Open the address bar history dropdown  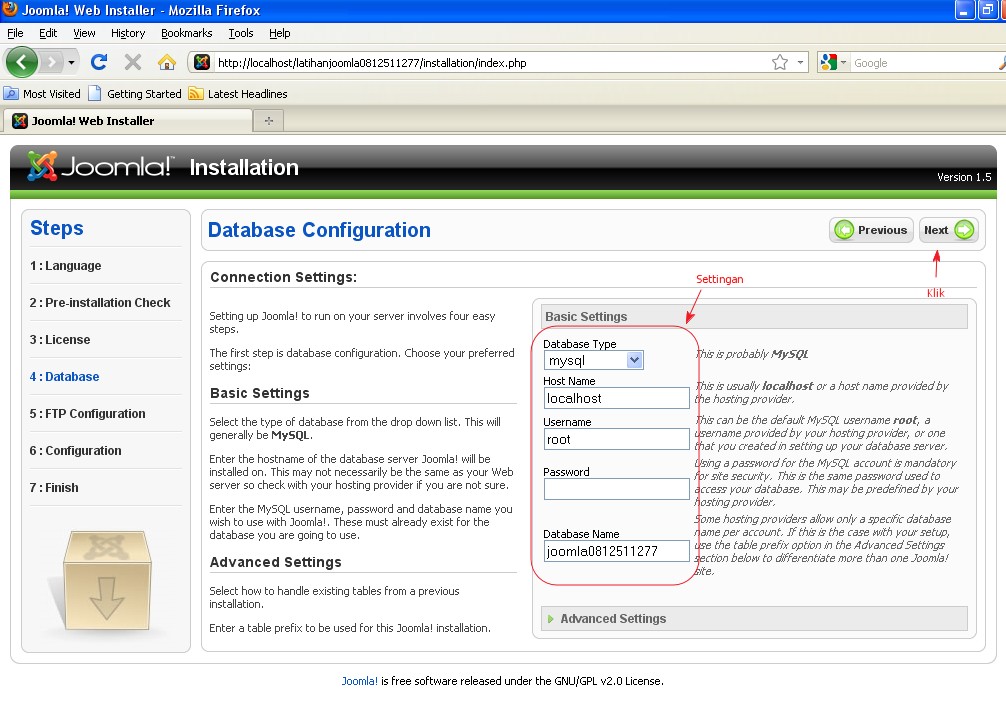point(800,62)
